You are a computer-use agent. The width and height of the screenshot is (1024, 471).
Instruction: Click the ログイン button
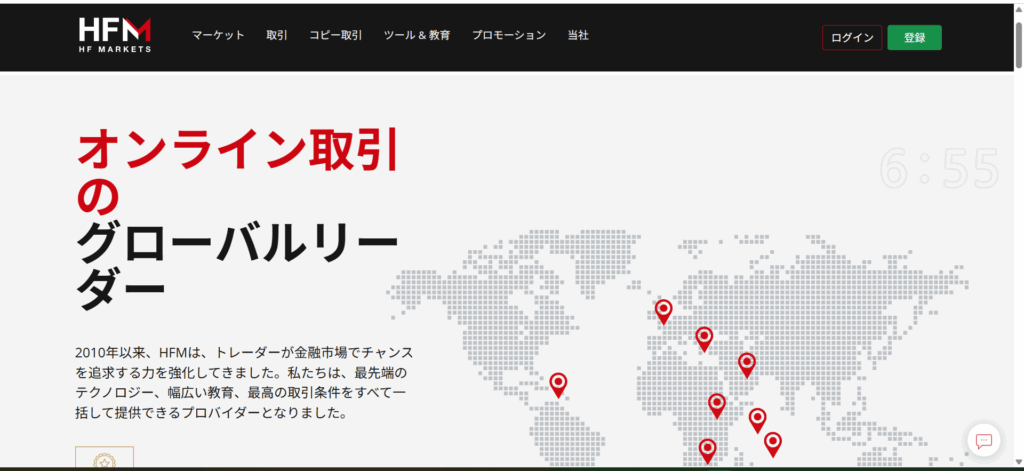coord(852,38)
